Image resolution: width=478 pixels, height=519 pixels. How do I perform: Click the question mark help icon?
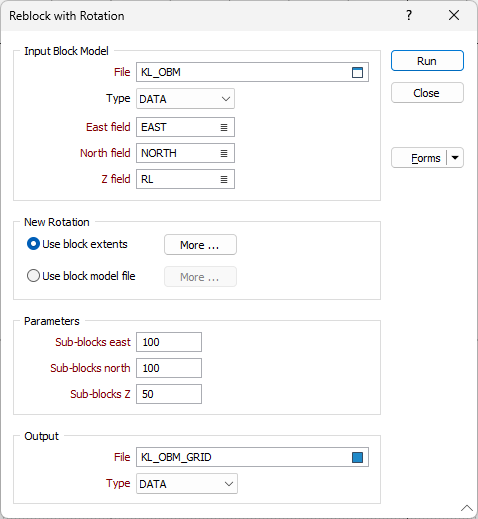(x=409, y=15)
